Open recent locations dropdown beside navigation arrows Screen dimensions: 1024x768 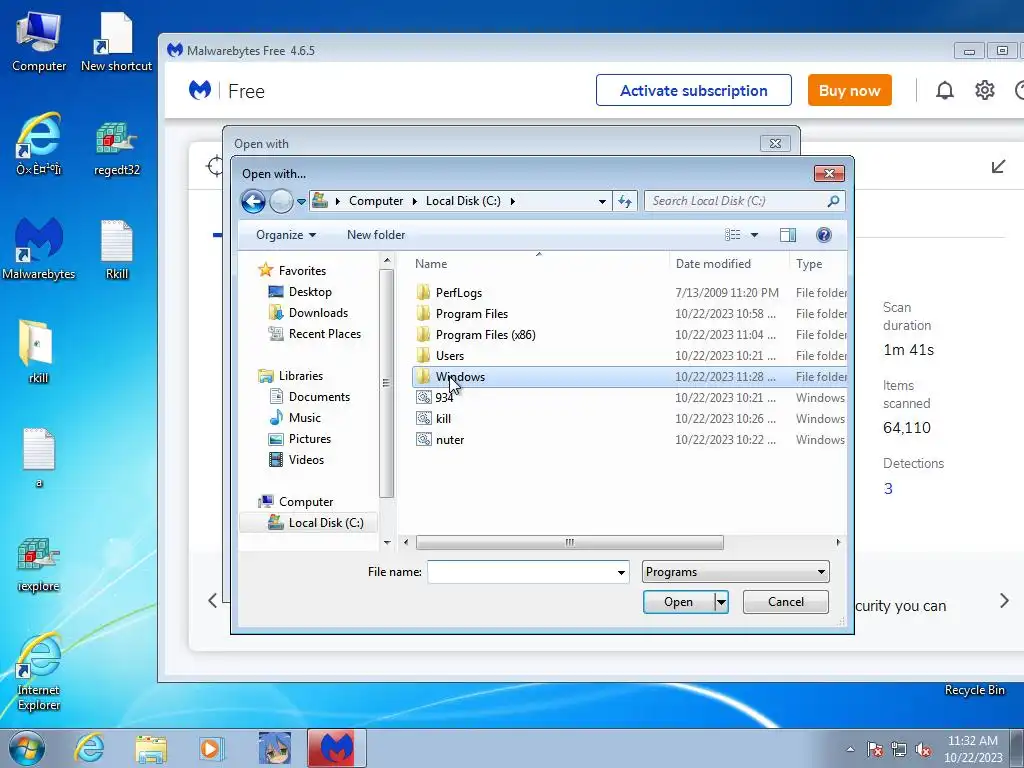(301, 202)
